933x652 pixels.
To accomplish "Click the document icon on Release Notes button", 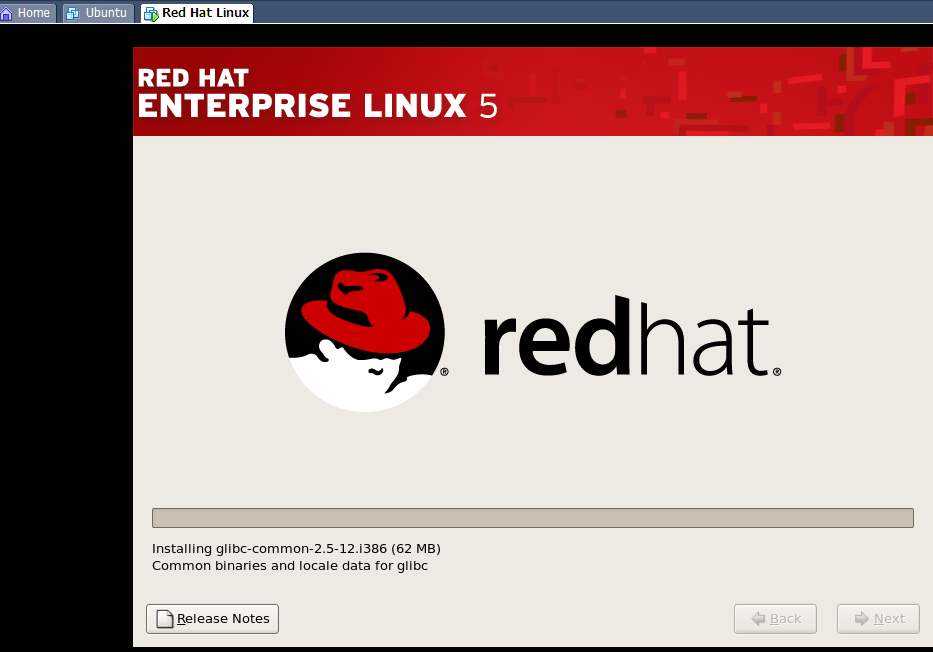I will [164, 618].
